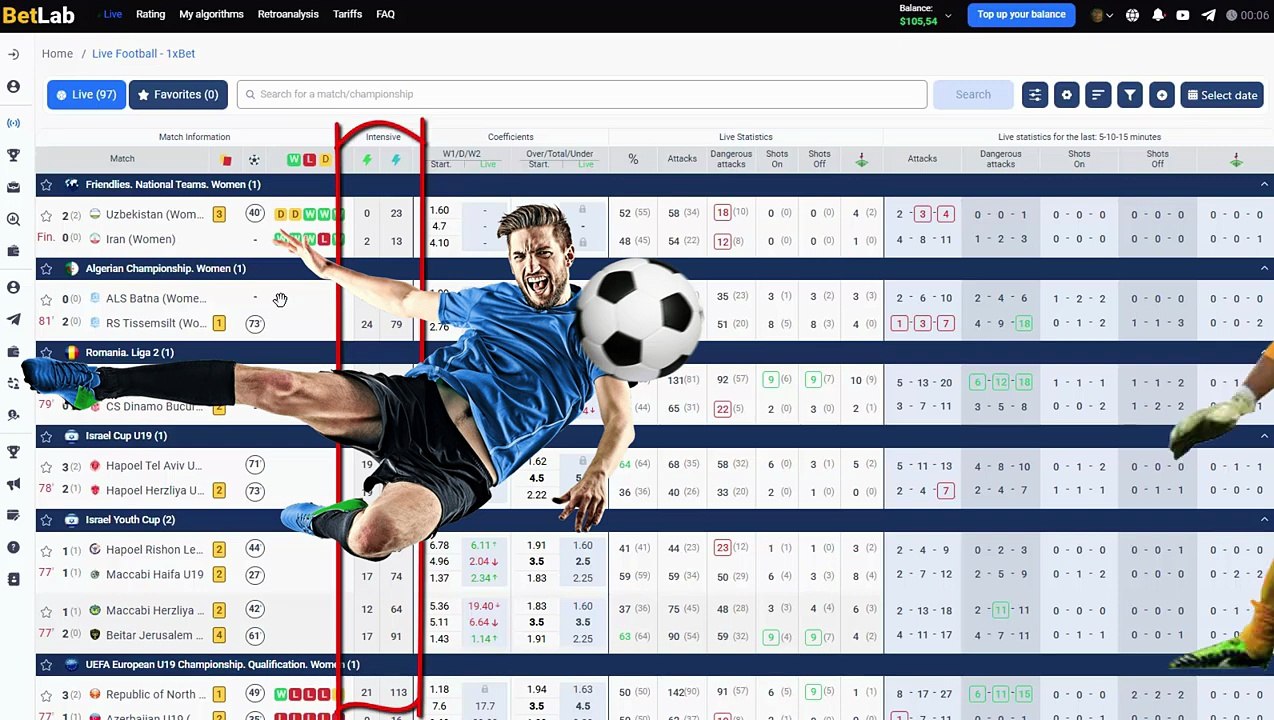Open Telegram link in header
This screenshot has width=1274, height=720.
point(1208,15)
